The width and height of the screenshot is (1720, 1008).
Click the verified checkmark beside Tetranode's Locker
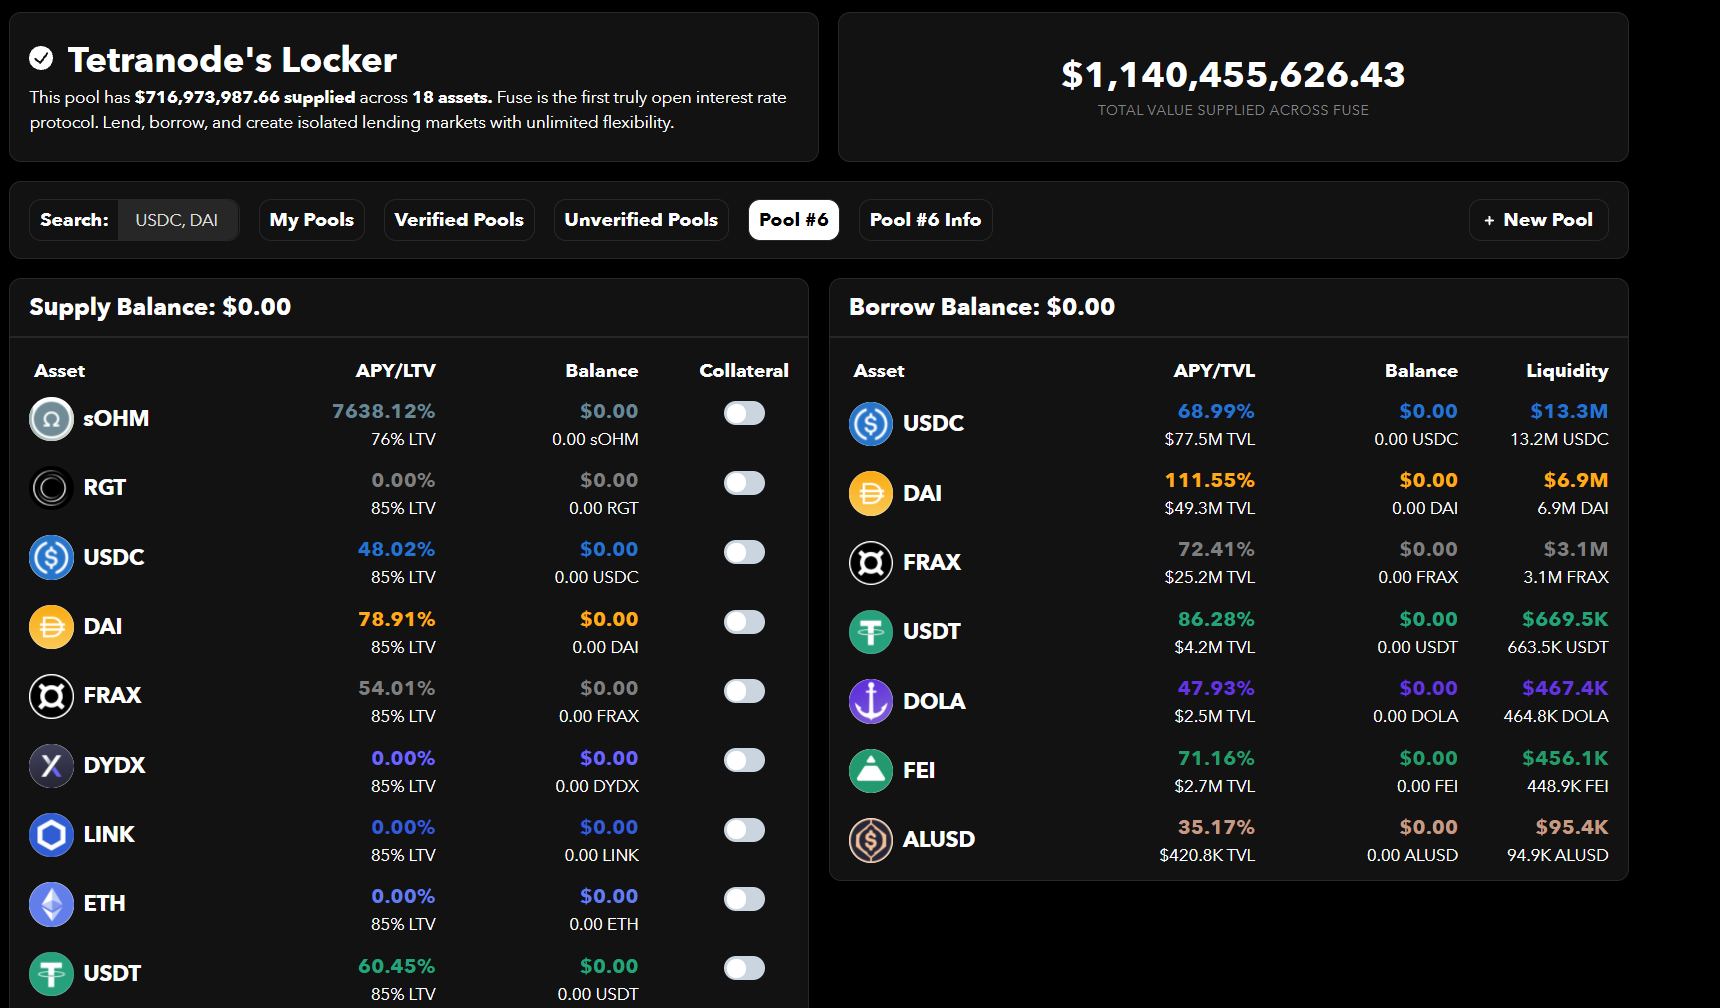tap(41, 59)
